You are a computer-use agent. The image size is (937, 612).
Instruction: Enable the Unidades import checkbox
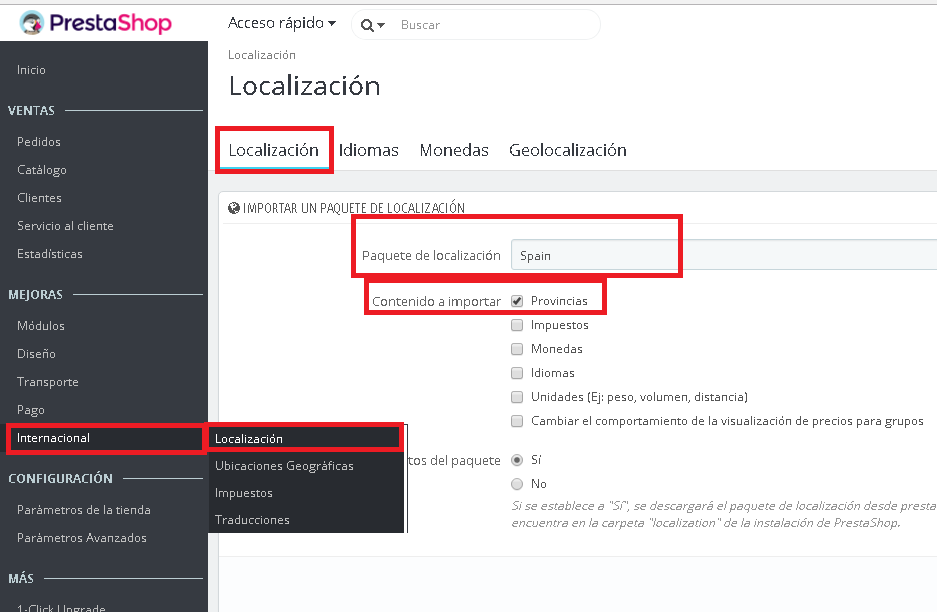point(517,397)
